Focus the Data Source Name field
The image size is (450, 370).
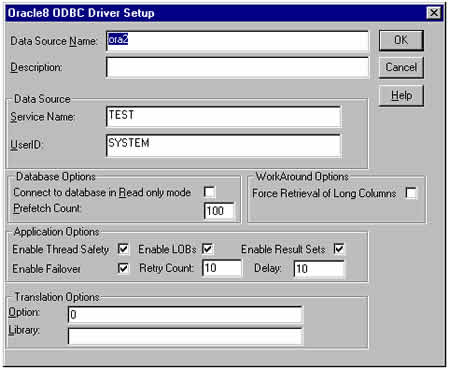[x=237, y=41]
